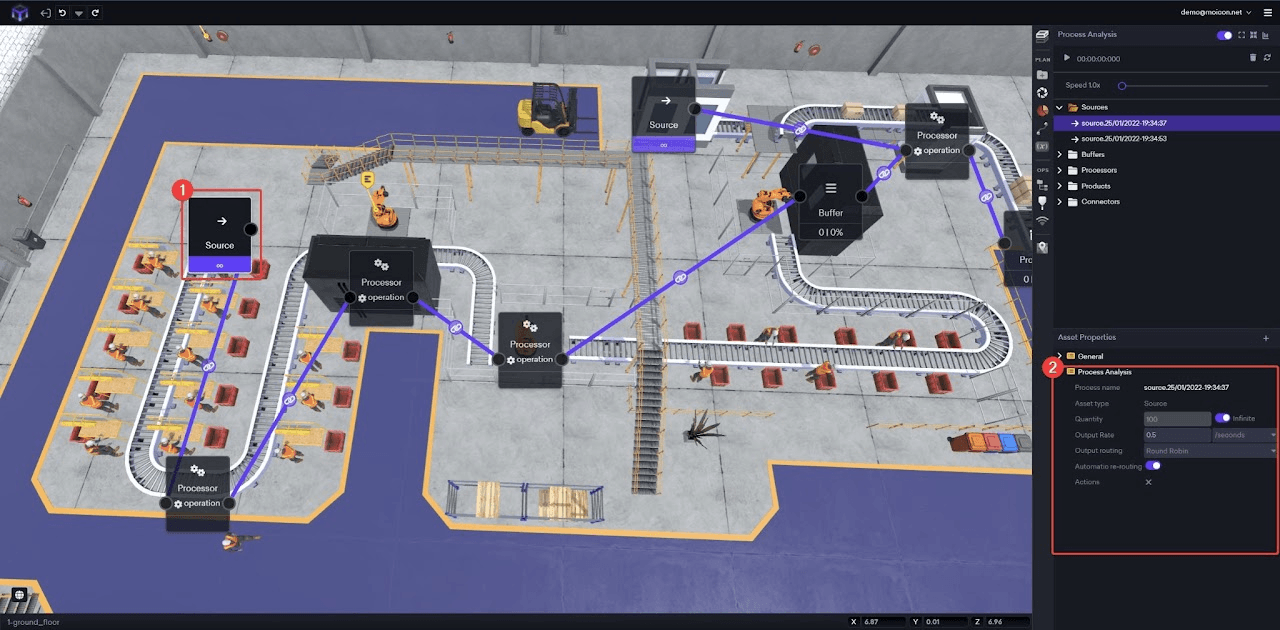Click the Speed slider handle
The image size is (1280, 630).
coord(1122,86)
